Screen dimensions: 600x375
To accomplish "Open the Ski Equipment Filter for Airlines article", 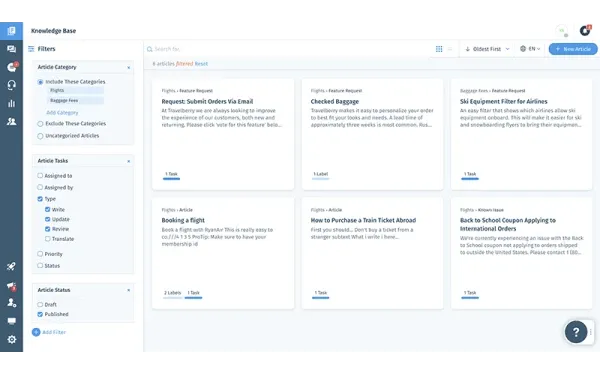I will point(504,101).
